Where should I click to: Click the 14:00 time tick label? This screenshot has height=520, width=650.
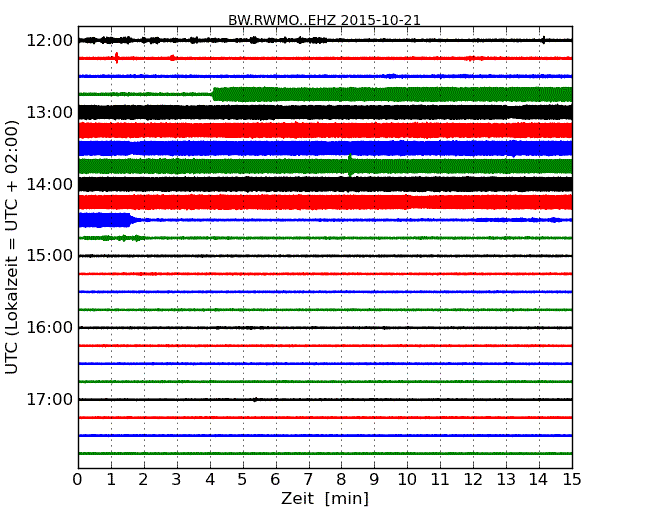click(x=50, y=184)
